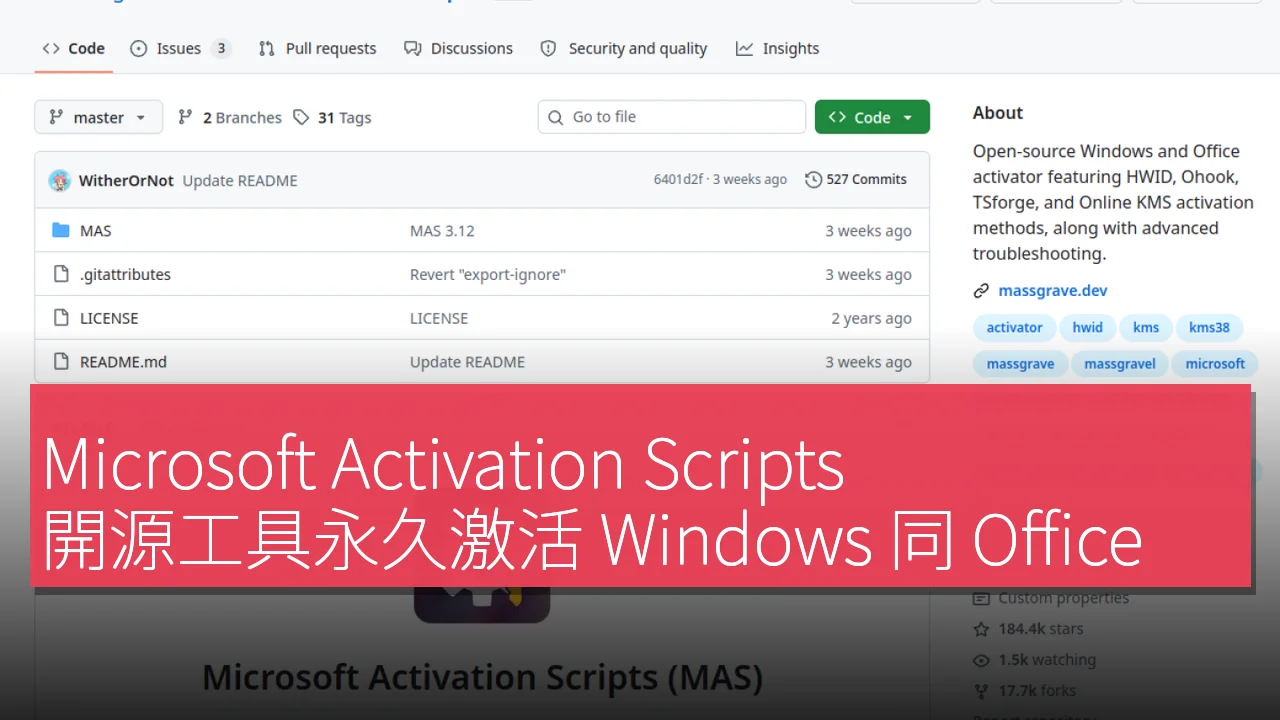Click the tag icon beside 31 Tags
The height and width of the screenshot is (720, 1280).
click(301, 117)
